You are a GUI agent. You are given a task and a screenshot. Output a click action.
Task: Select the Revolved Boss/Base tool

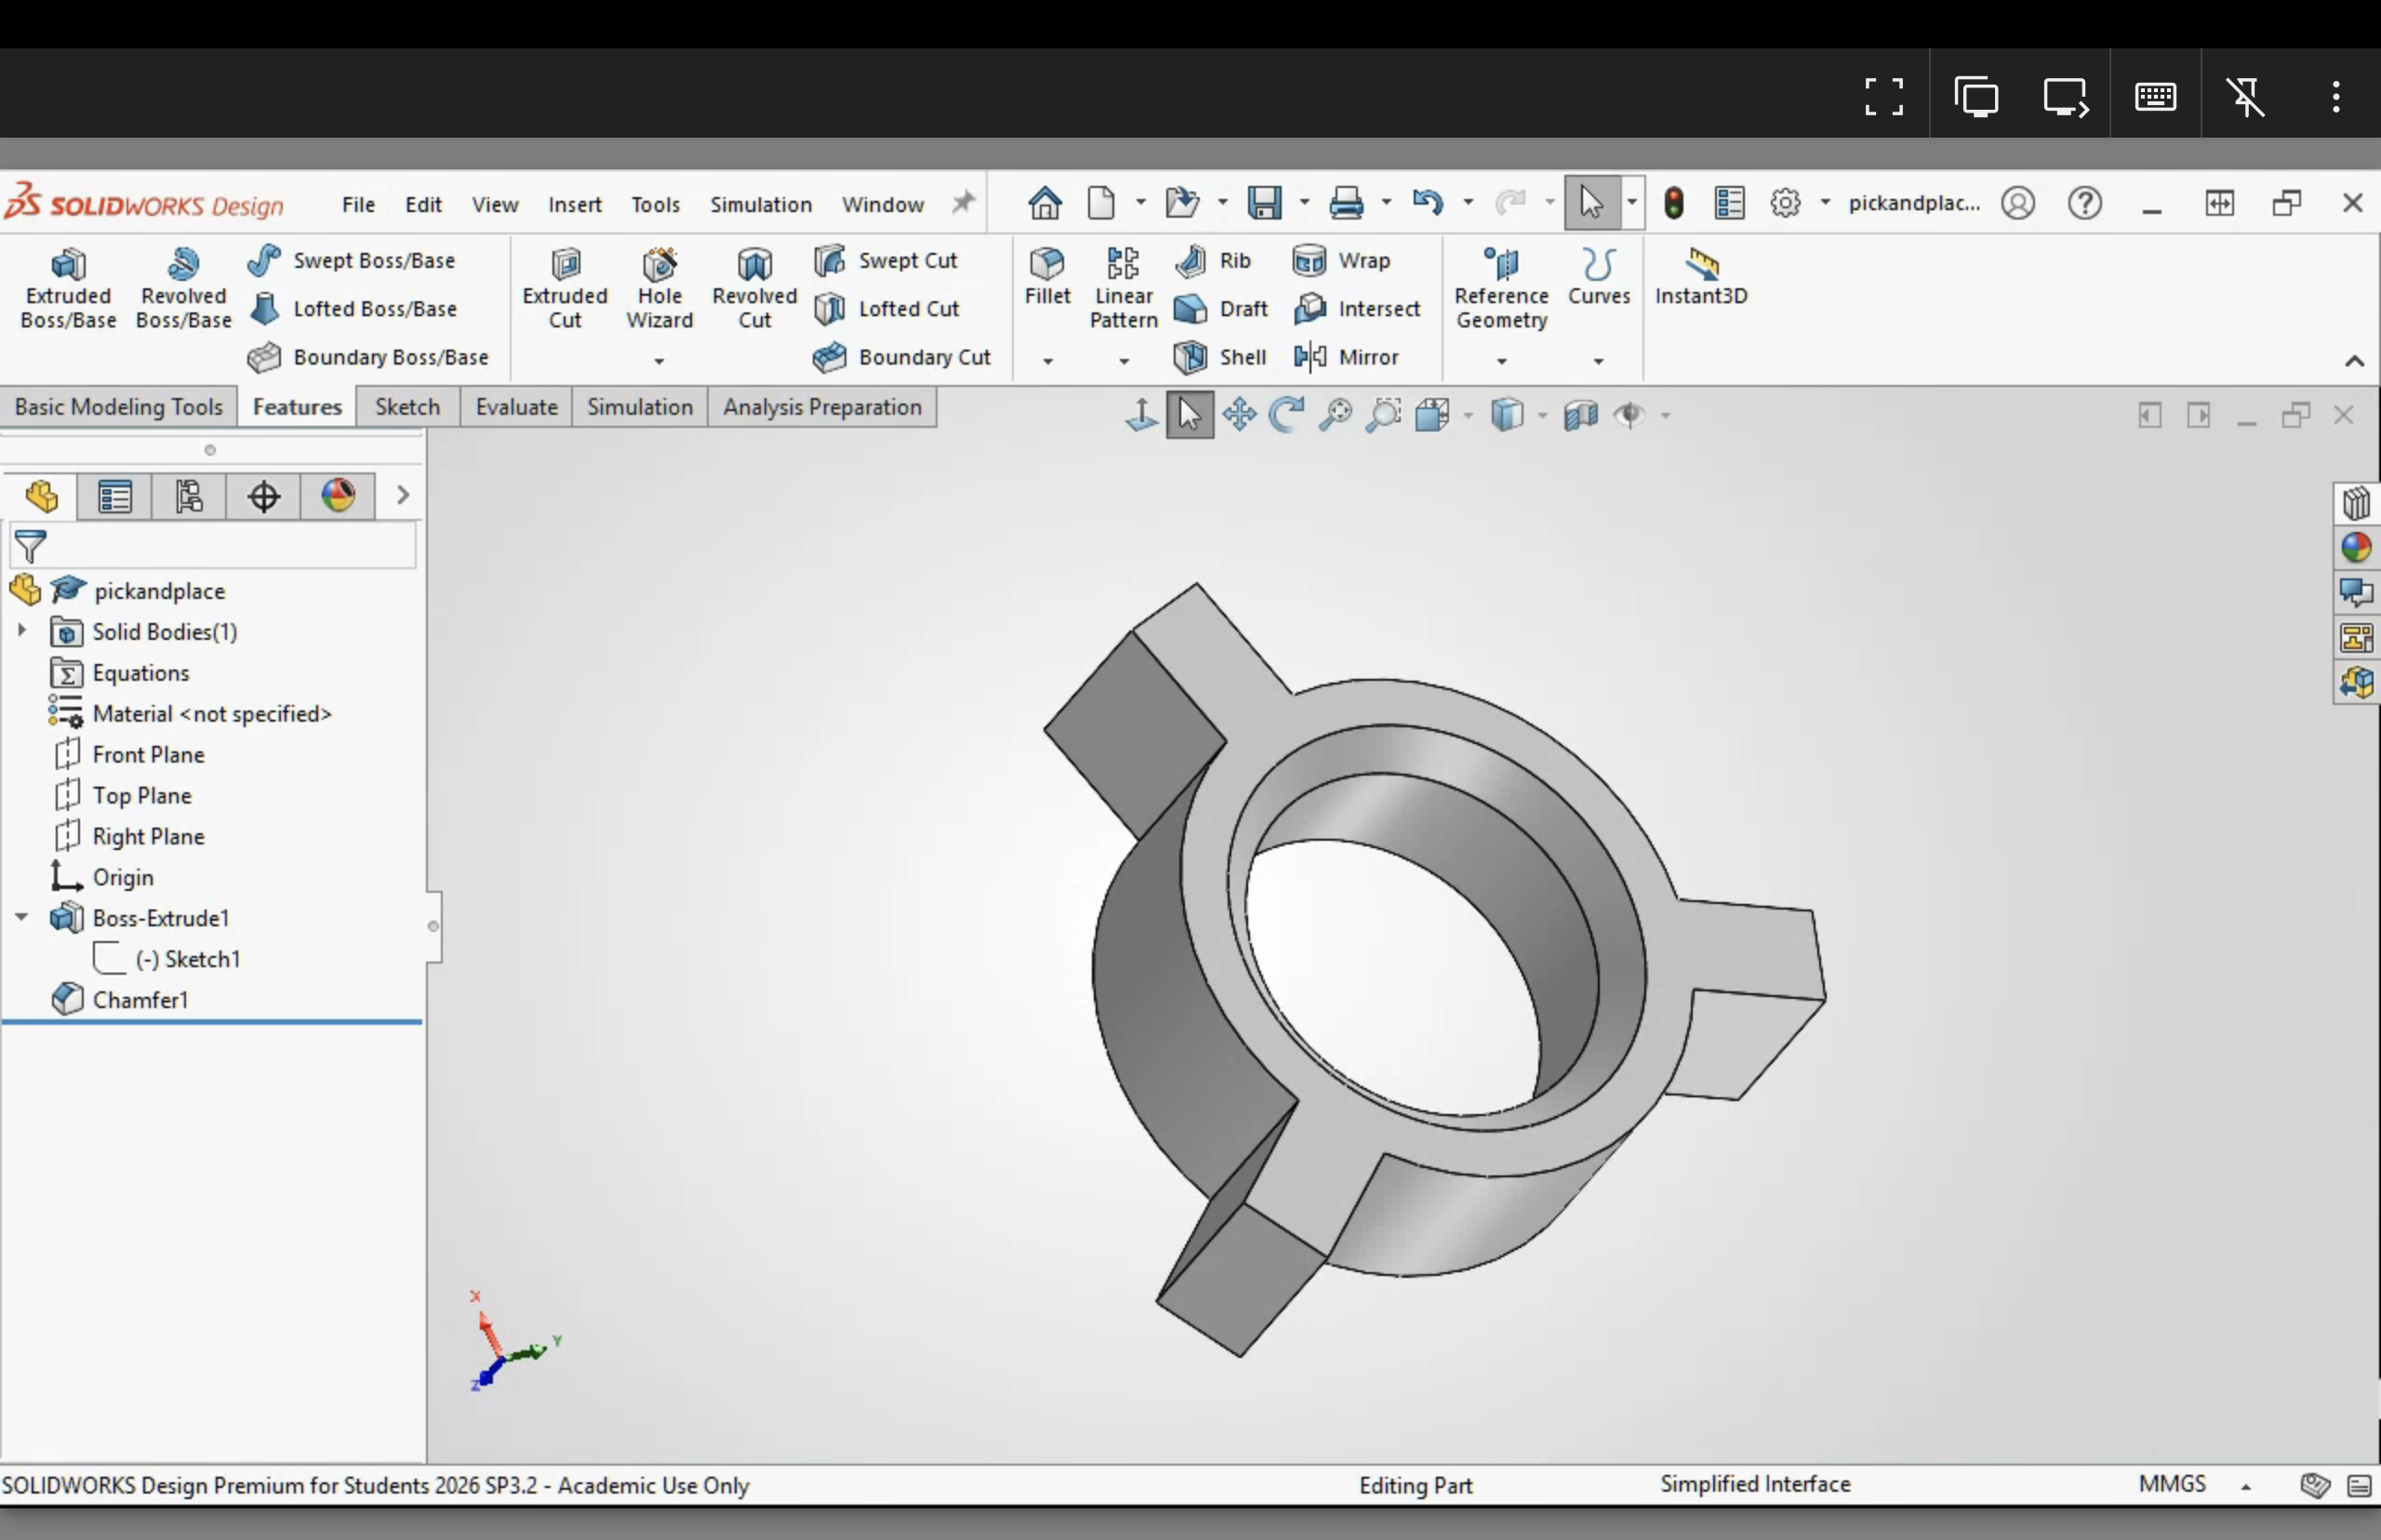pos(183,288)
